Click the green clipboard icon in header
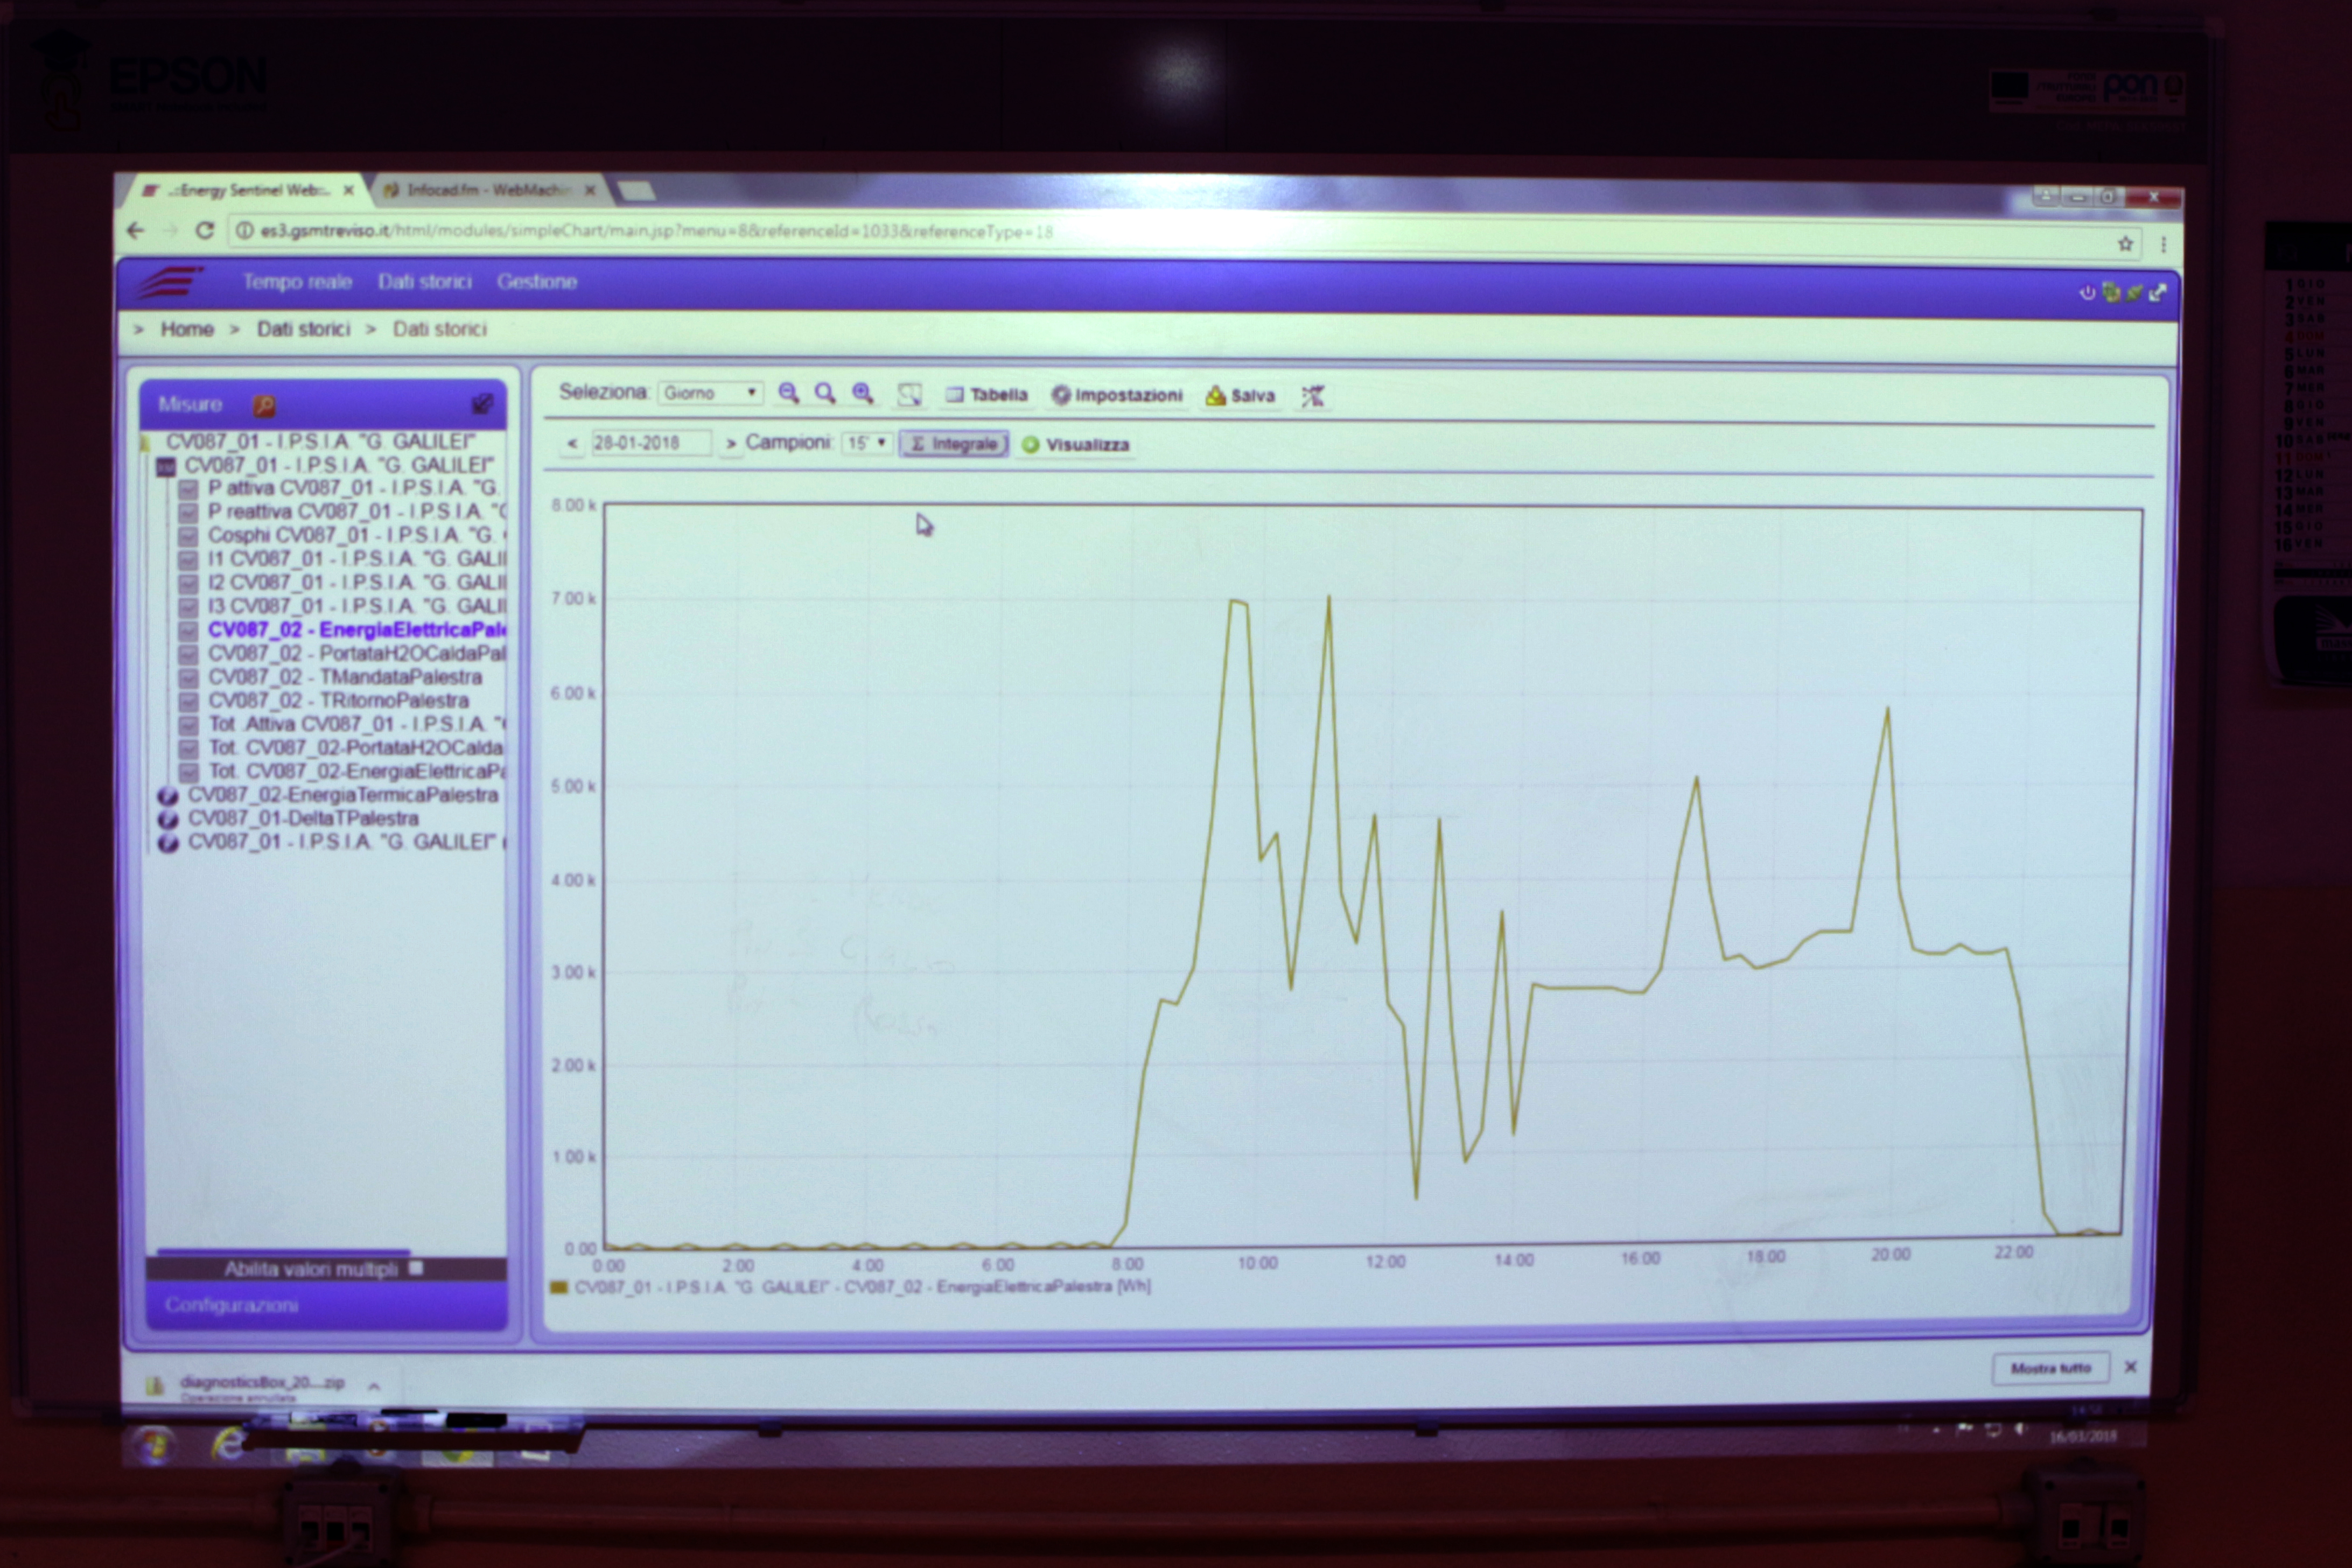The width and height of the screenshot is (2352, 1568). click(x=2110, y=292)
